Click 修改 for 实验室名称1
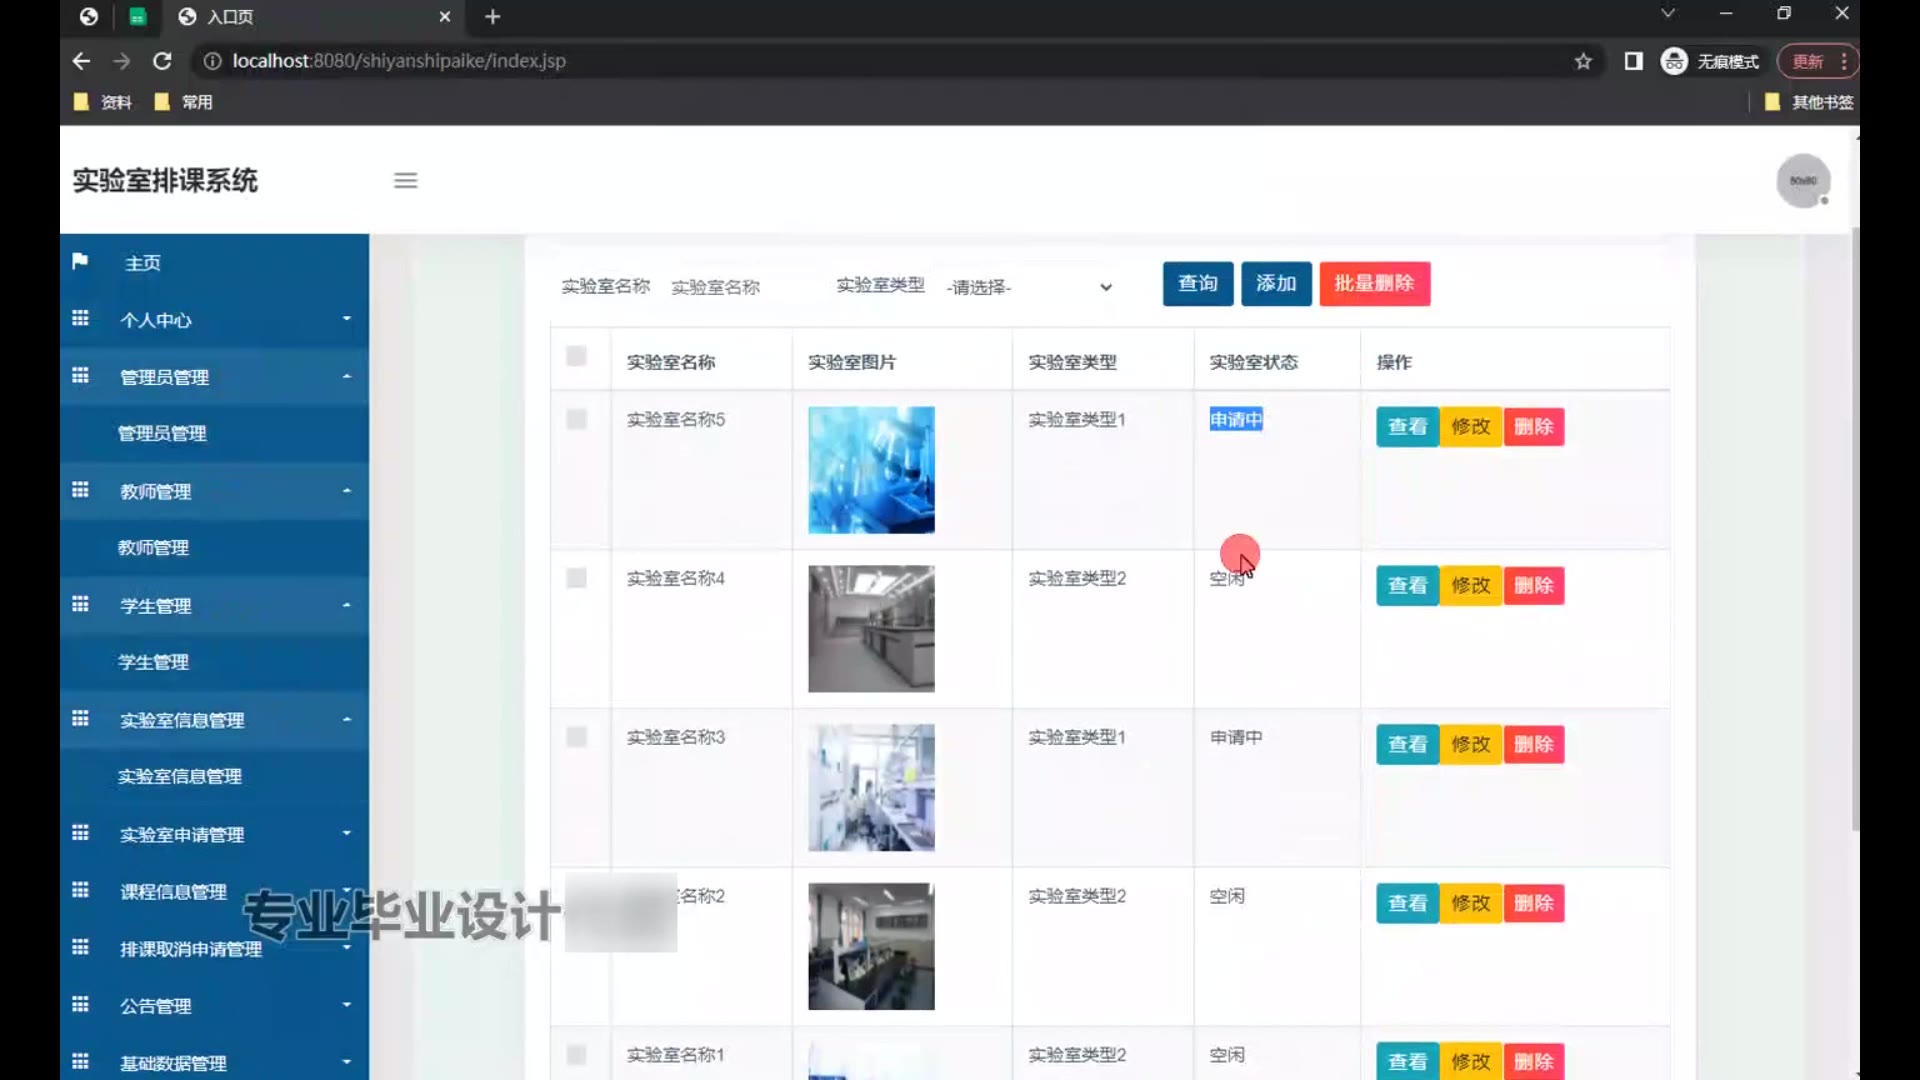1920x1080 pixels. pos(1471,1062)
